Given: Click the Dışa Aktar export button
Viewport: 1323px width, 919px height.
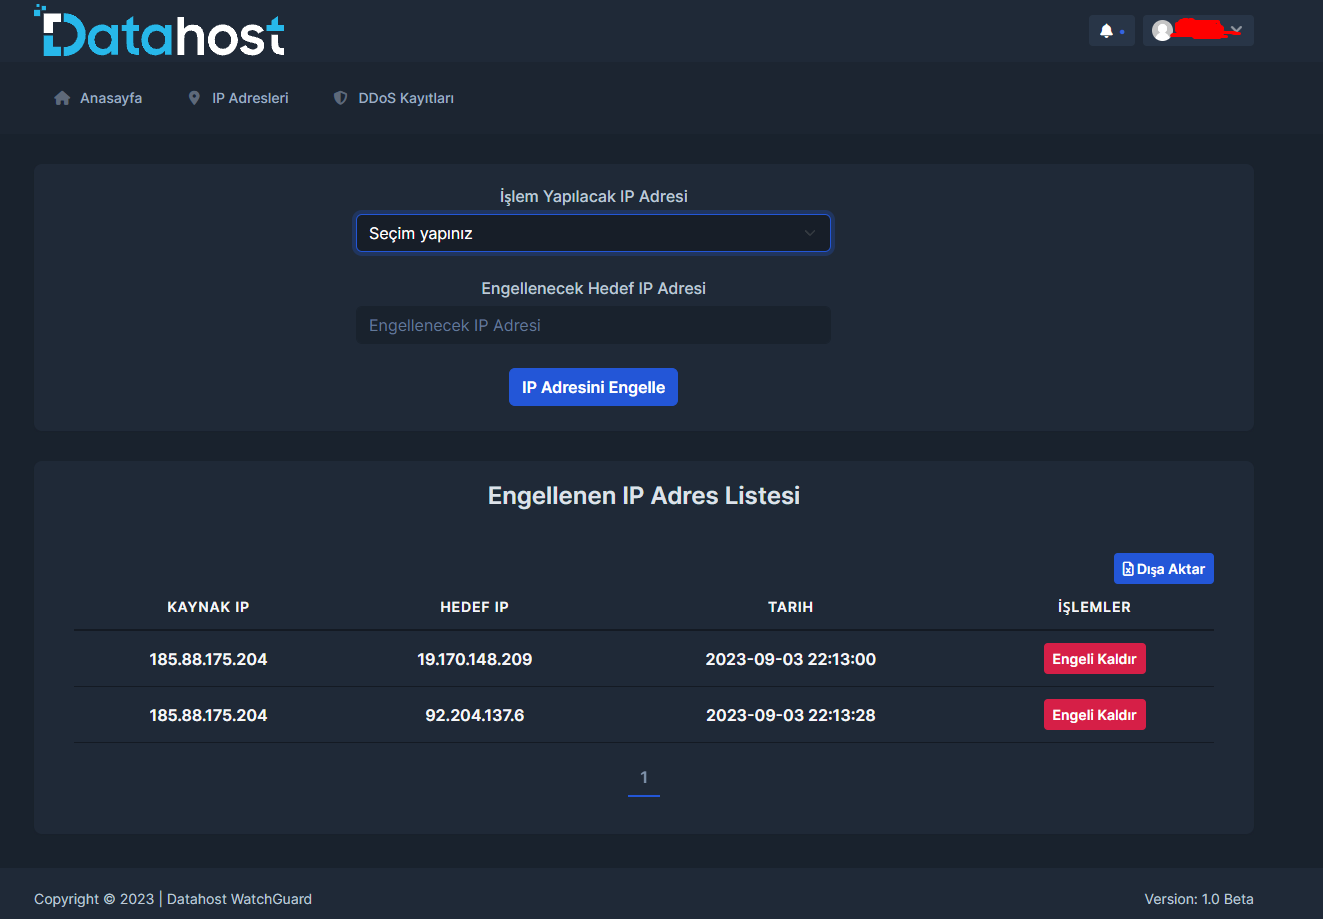Looking at the screenshot, I should (1163, 569).
